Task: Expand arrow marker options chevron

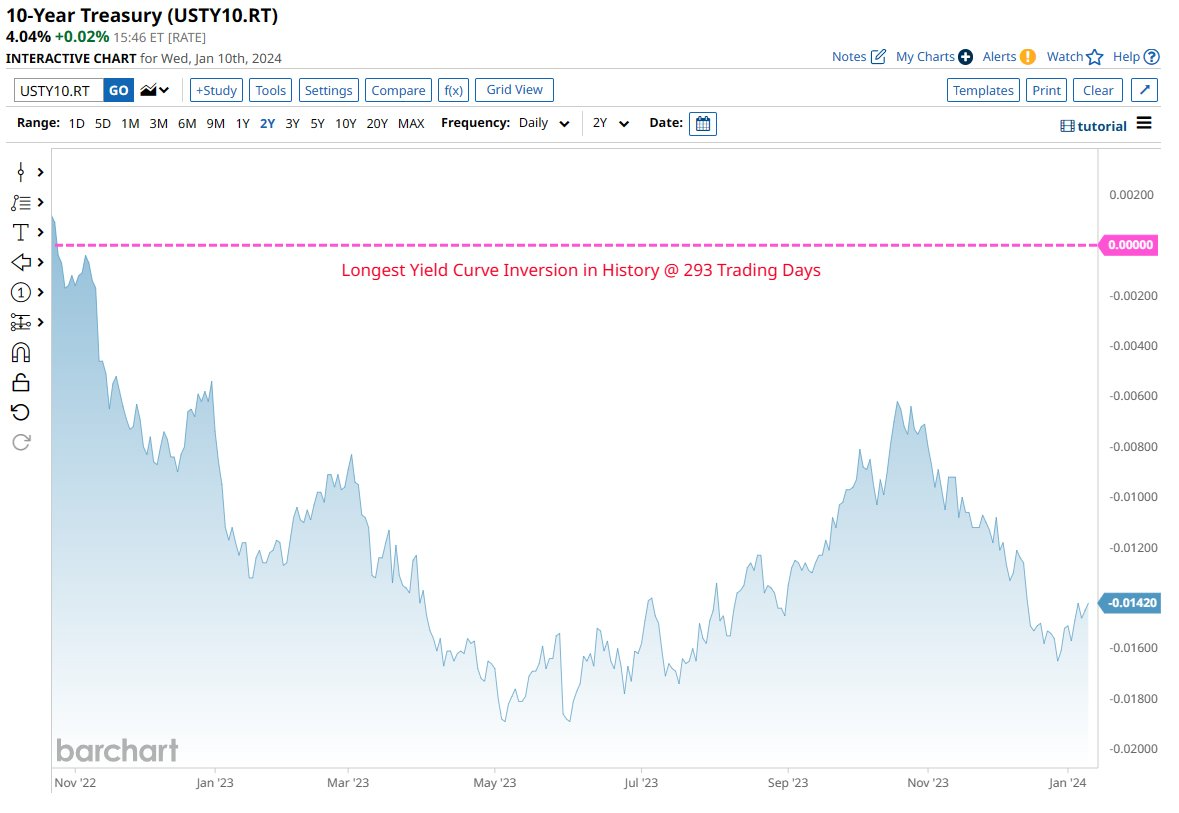Action: tap(41, 262)
